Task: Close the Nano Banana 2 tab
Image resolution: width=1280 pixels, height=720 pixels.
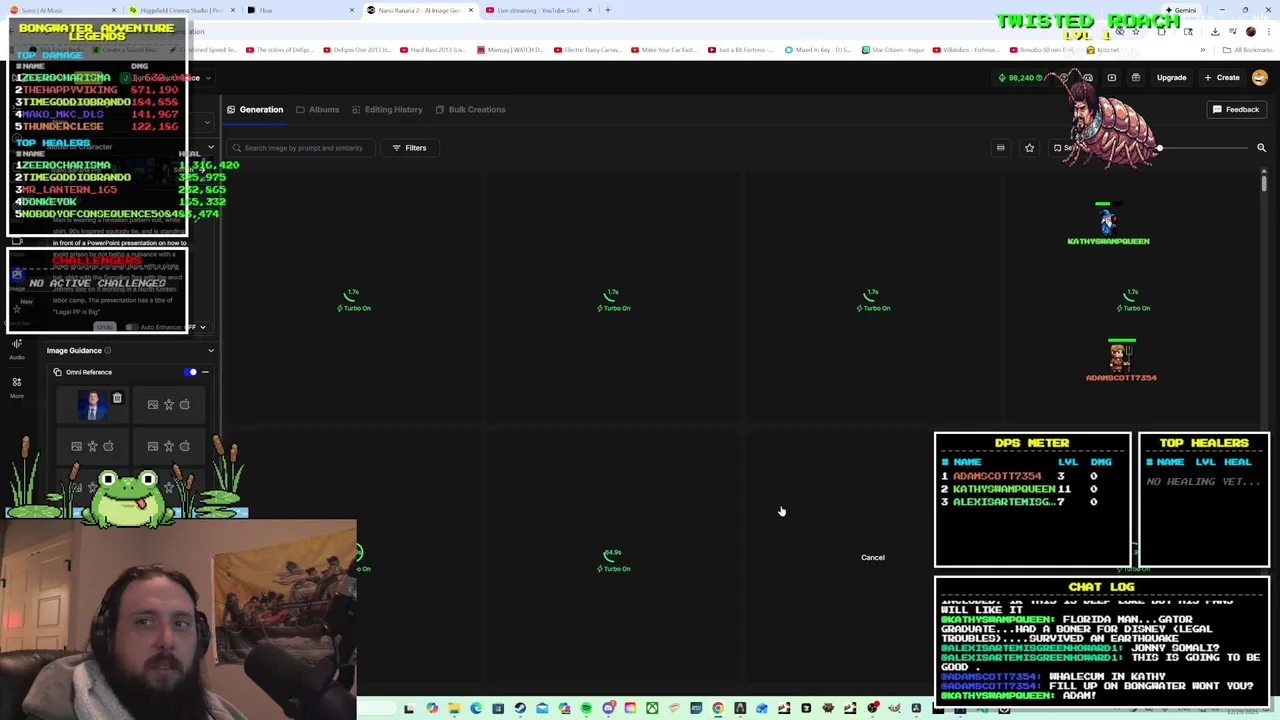Action: click(470, 10)
